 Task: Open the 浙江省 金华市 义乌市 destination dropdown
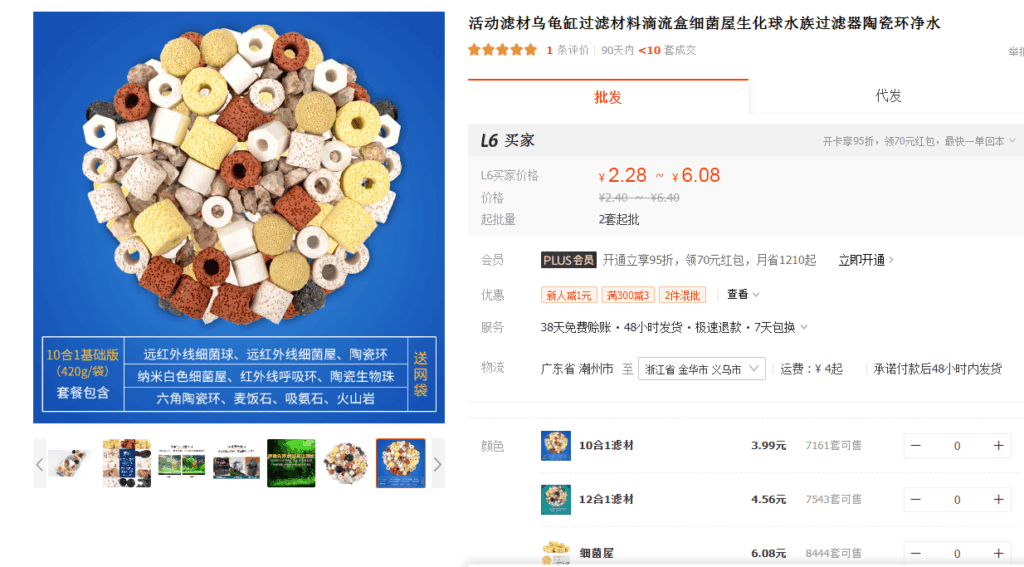tap(701, 369)
